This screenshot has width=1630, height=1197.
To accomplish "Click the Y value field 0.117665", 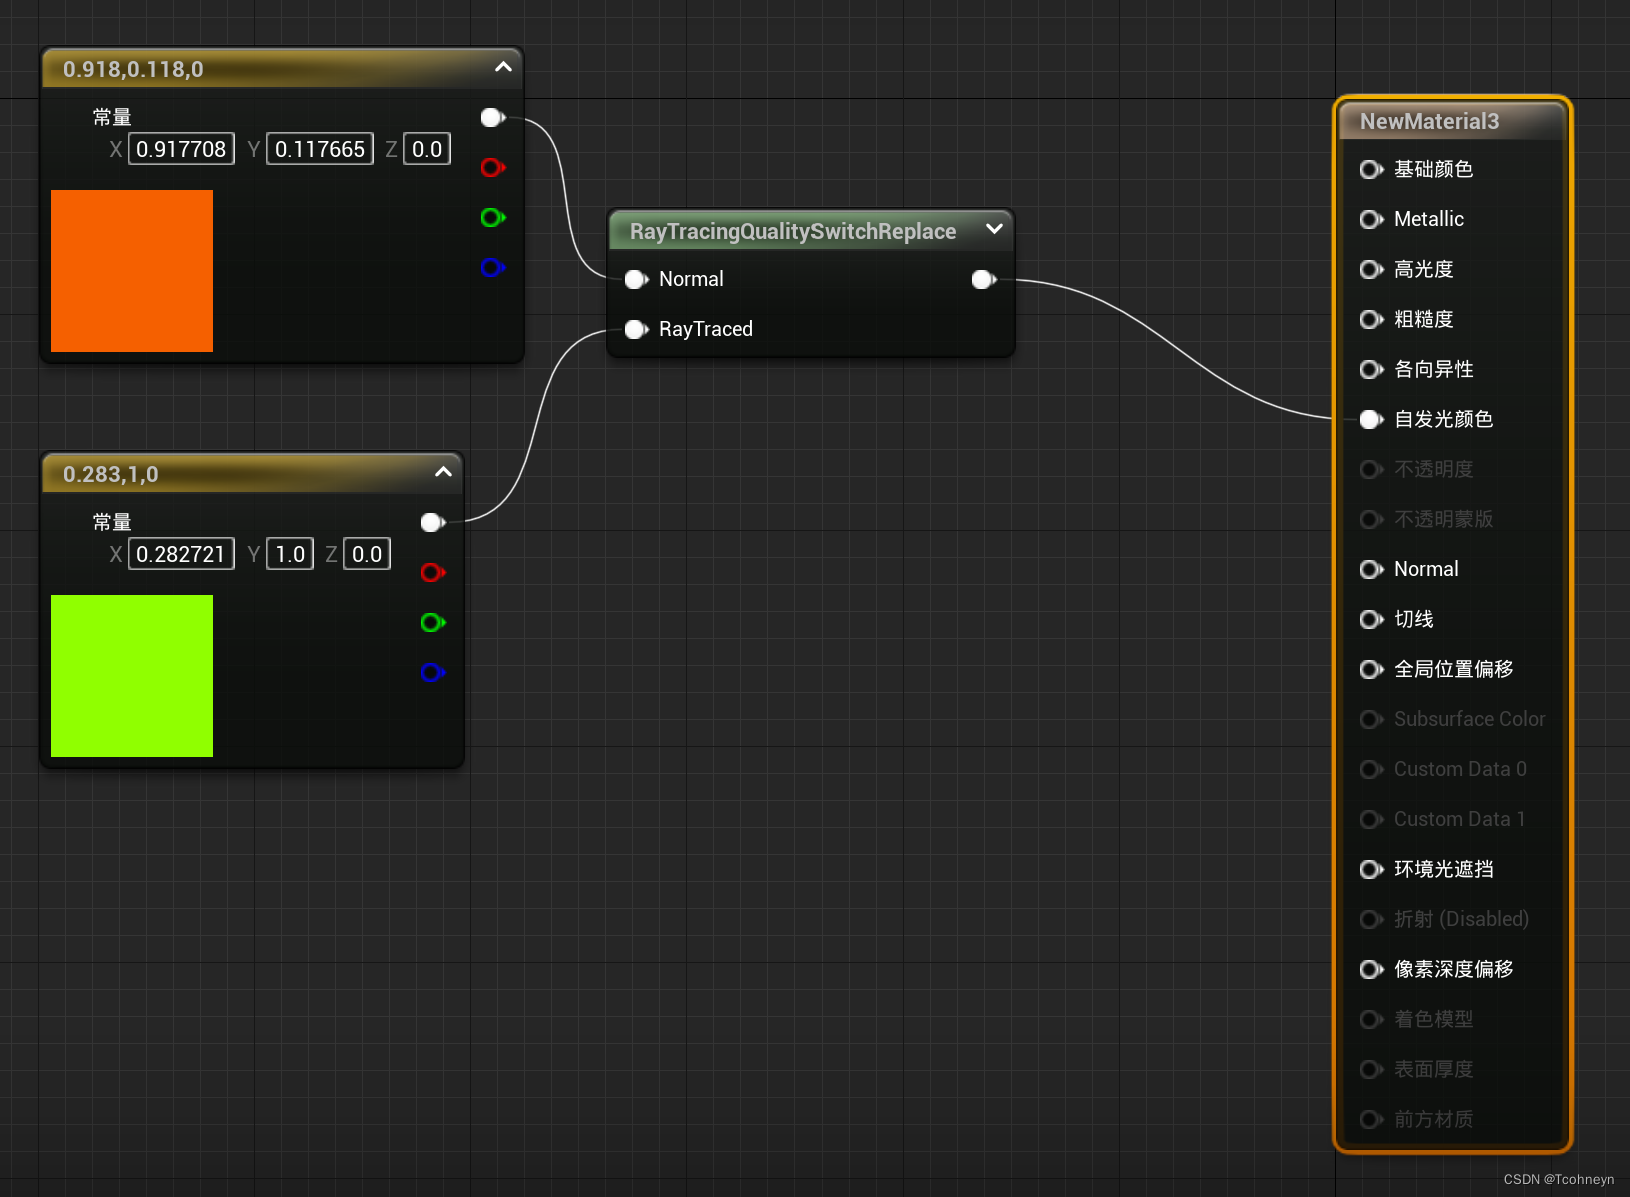I will coord(320,149).
